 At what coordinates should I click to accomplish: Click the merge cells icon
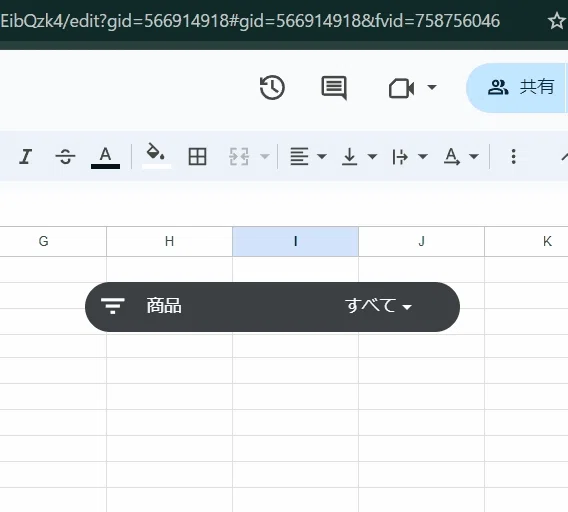(239, 157)
